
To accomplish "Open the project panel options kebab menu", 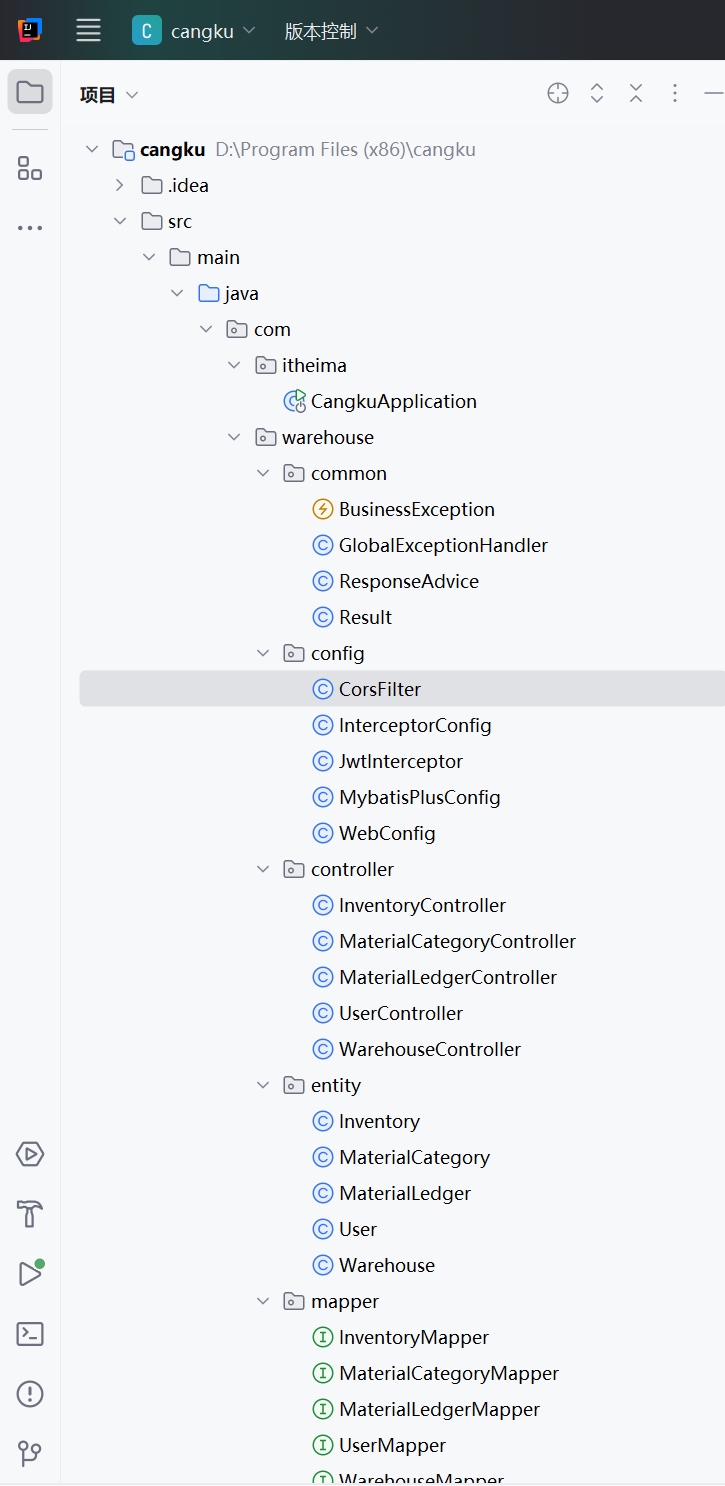I will tap(675, 93).
